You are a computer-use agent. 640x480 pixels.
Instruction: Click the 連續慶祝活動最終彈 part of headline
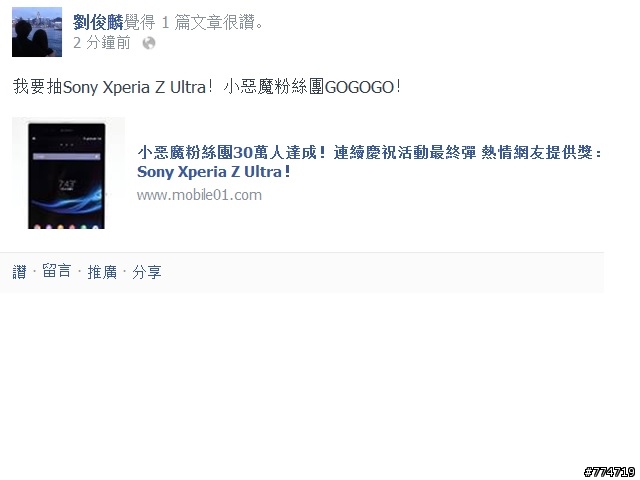click(405, 153)
